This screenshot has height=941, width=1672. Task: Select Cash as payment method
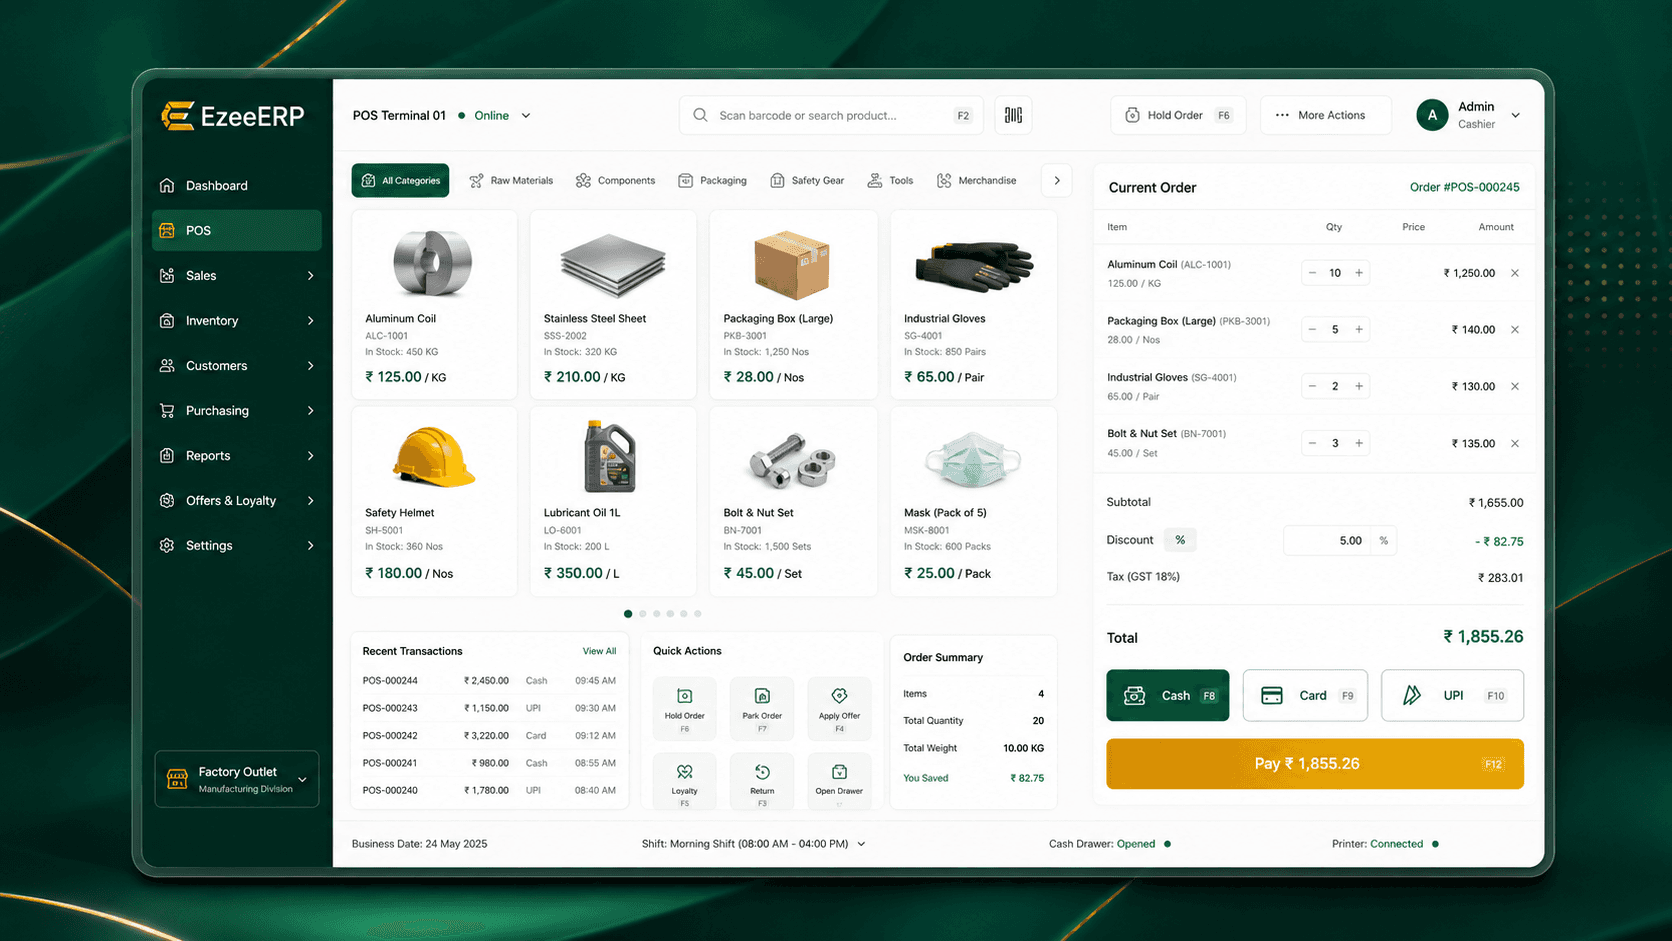click(1168, 695)
